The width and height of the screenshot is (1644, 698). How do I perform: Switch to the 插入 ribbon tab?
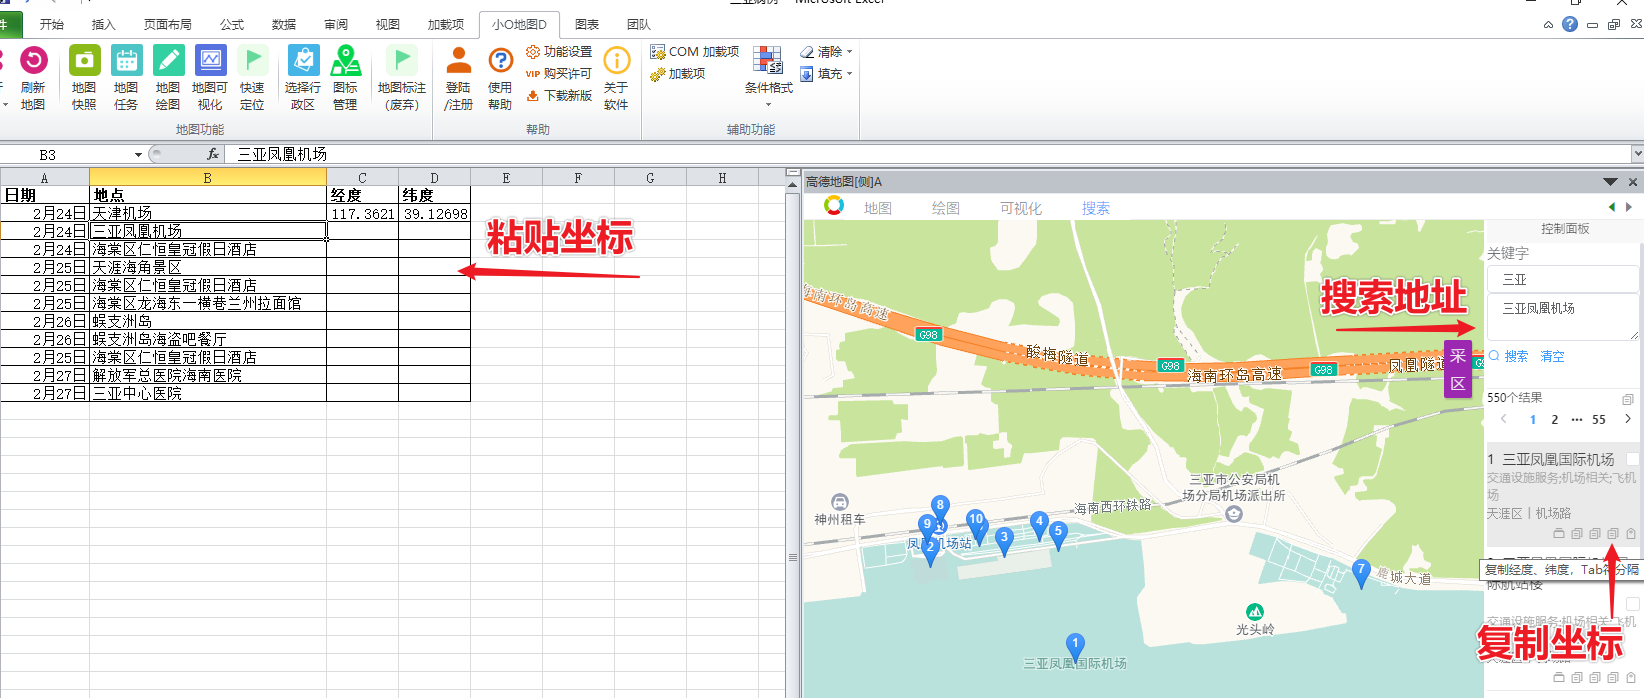pos(104,24)
